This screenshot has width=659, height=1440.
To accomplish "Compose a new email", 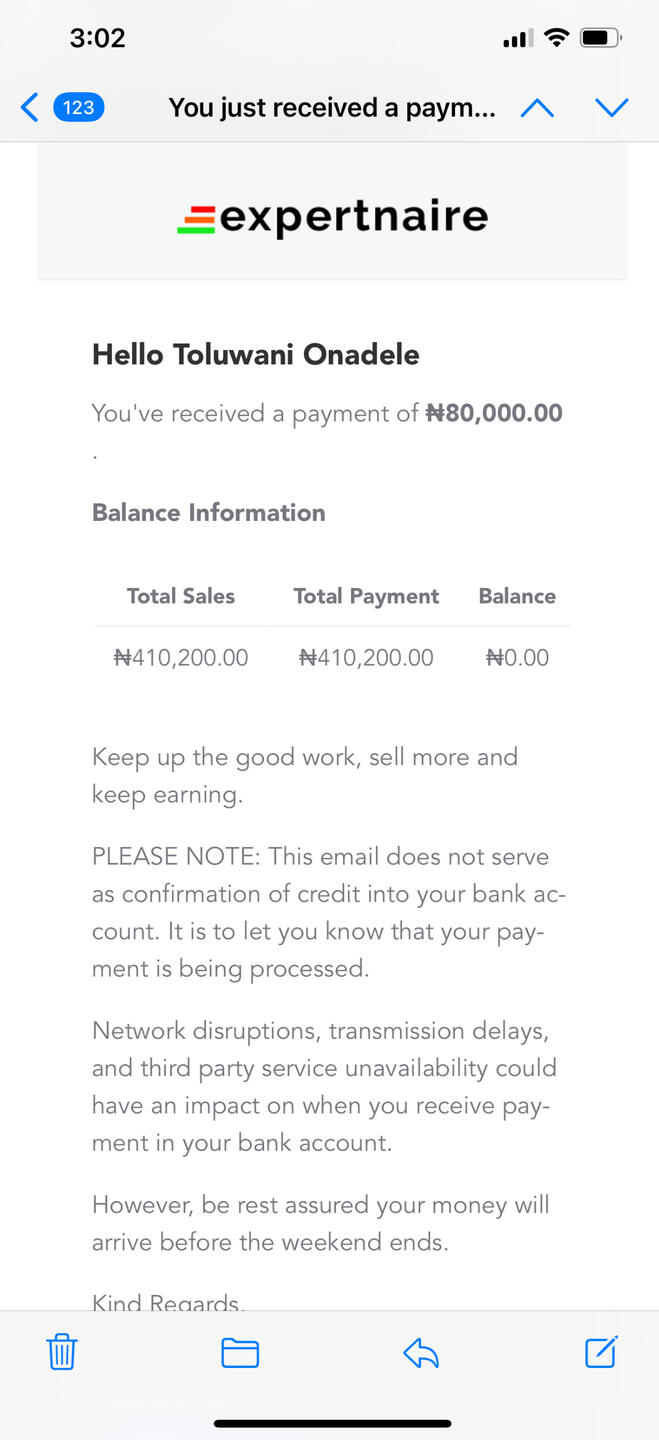I will (601, 1352).
